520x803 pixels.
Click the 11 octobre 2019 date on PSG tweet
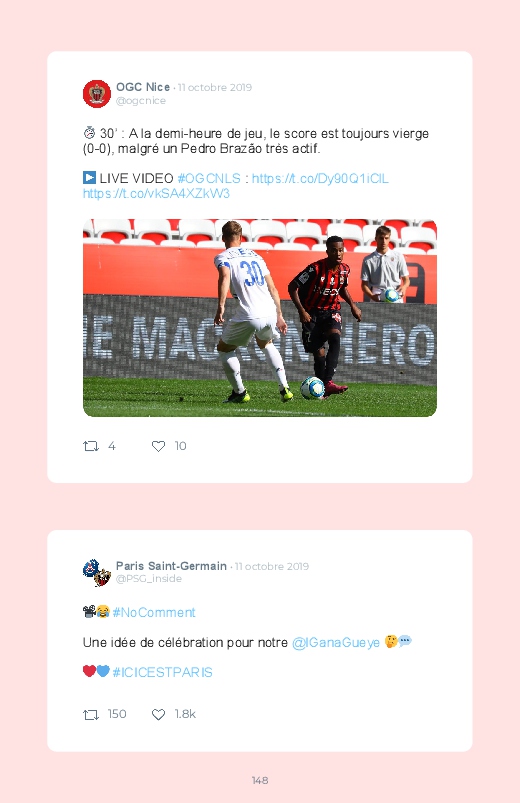pyautogui.click(x=272, y=566)
